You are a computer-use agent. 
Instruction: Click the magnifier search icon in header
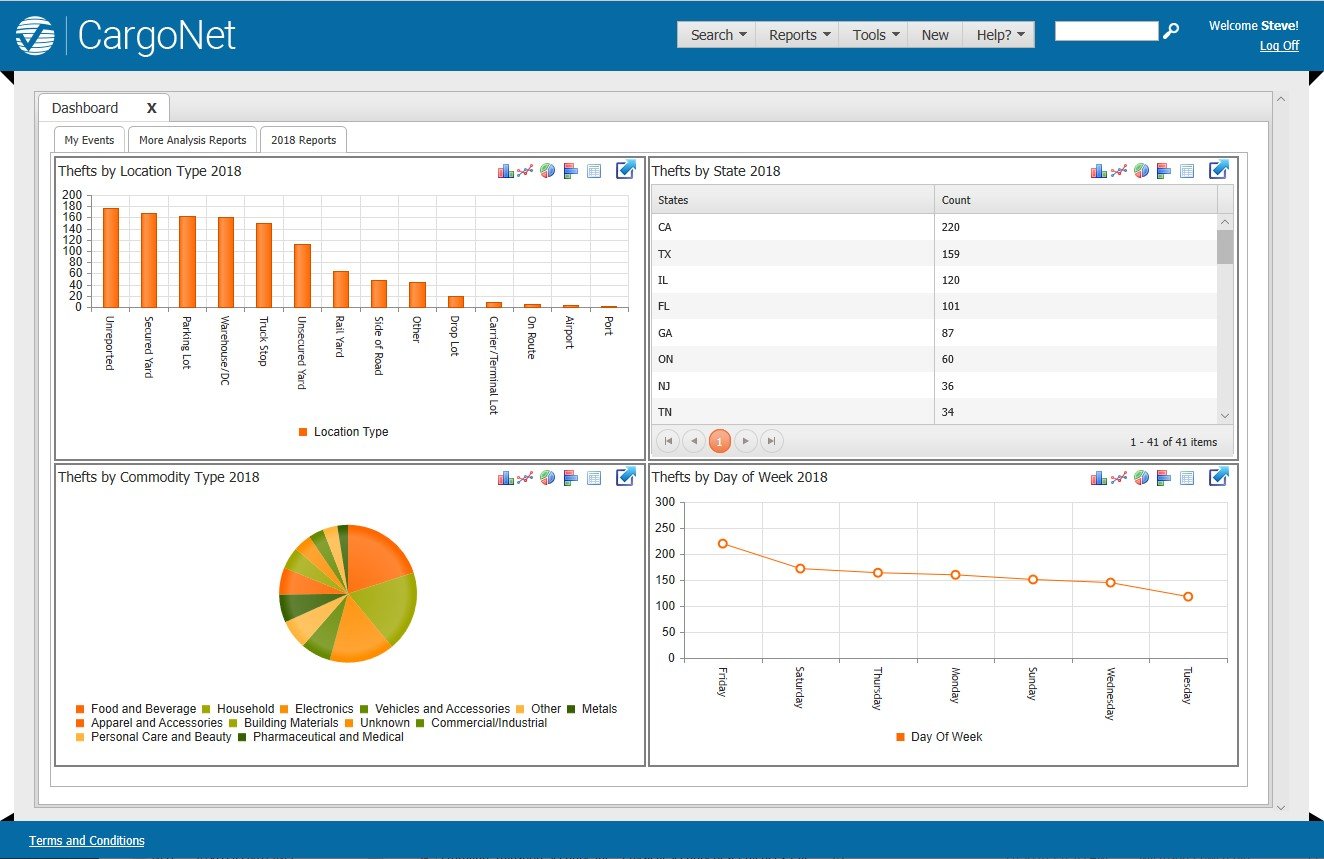[x=1171, y=31]
